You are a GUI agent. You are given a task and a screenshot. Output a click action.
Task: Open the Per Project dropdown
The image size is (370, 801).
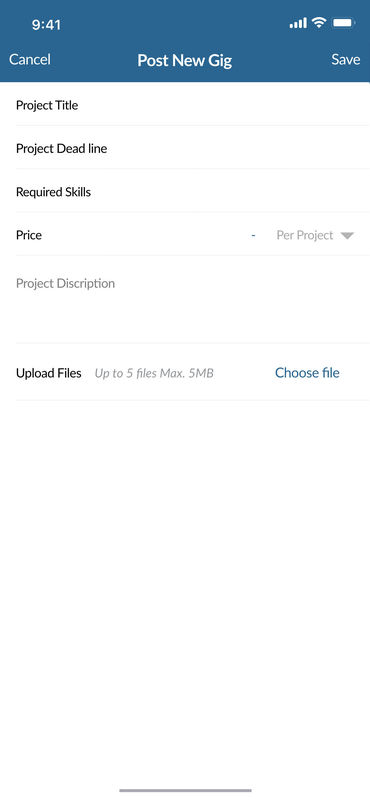coord(315,235)
